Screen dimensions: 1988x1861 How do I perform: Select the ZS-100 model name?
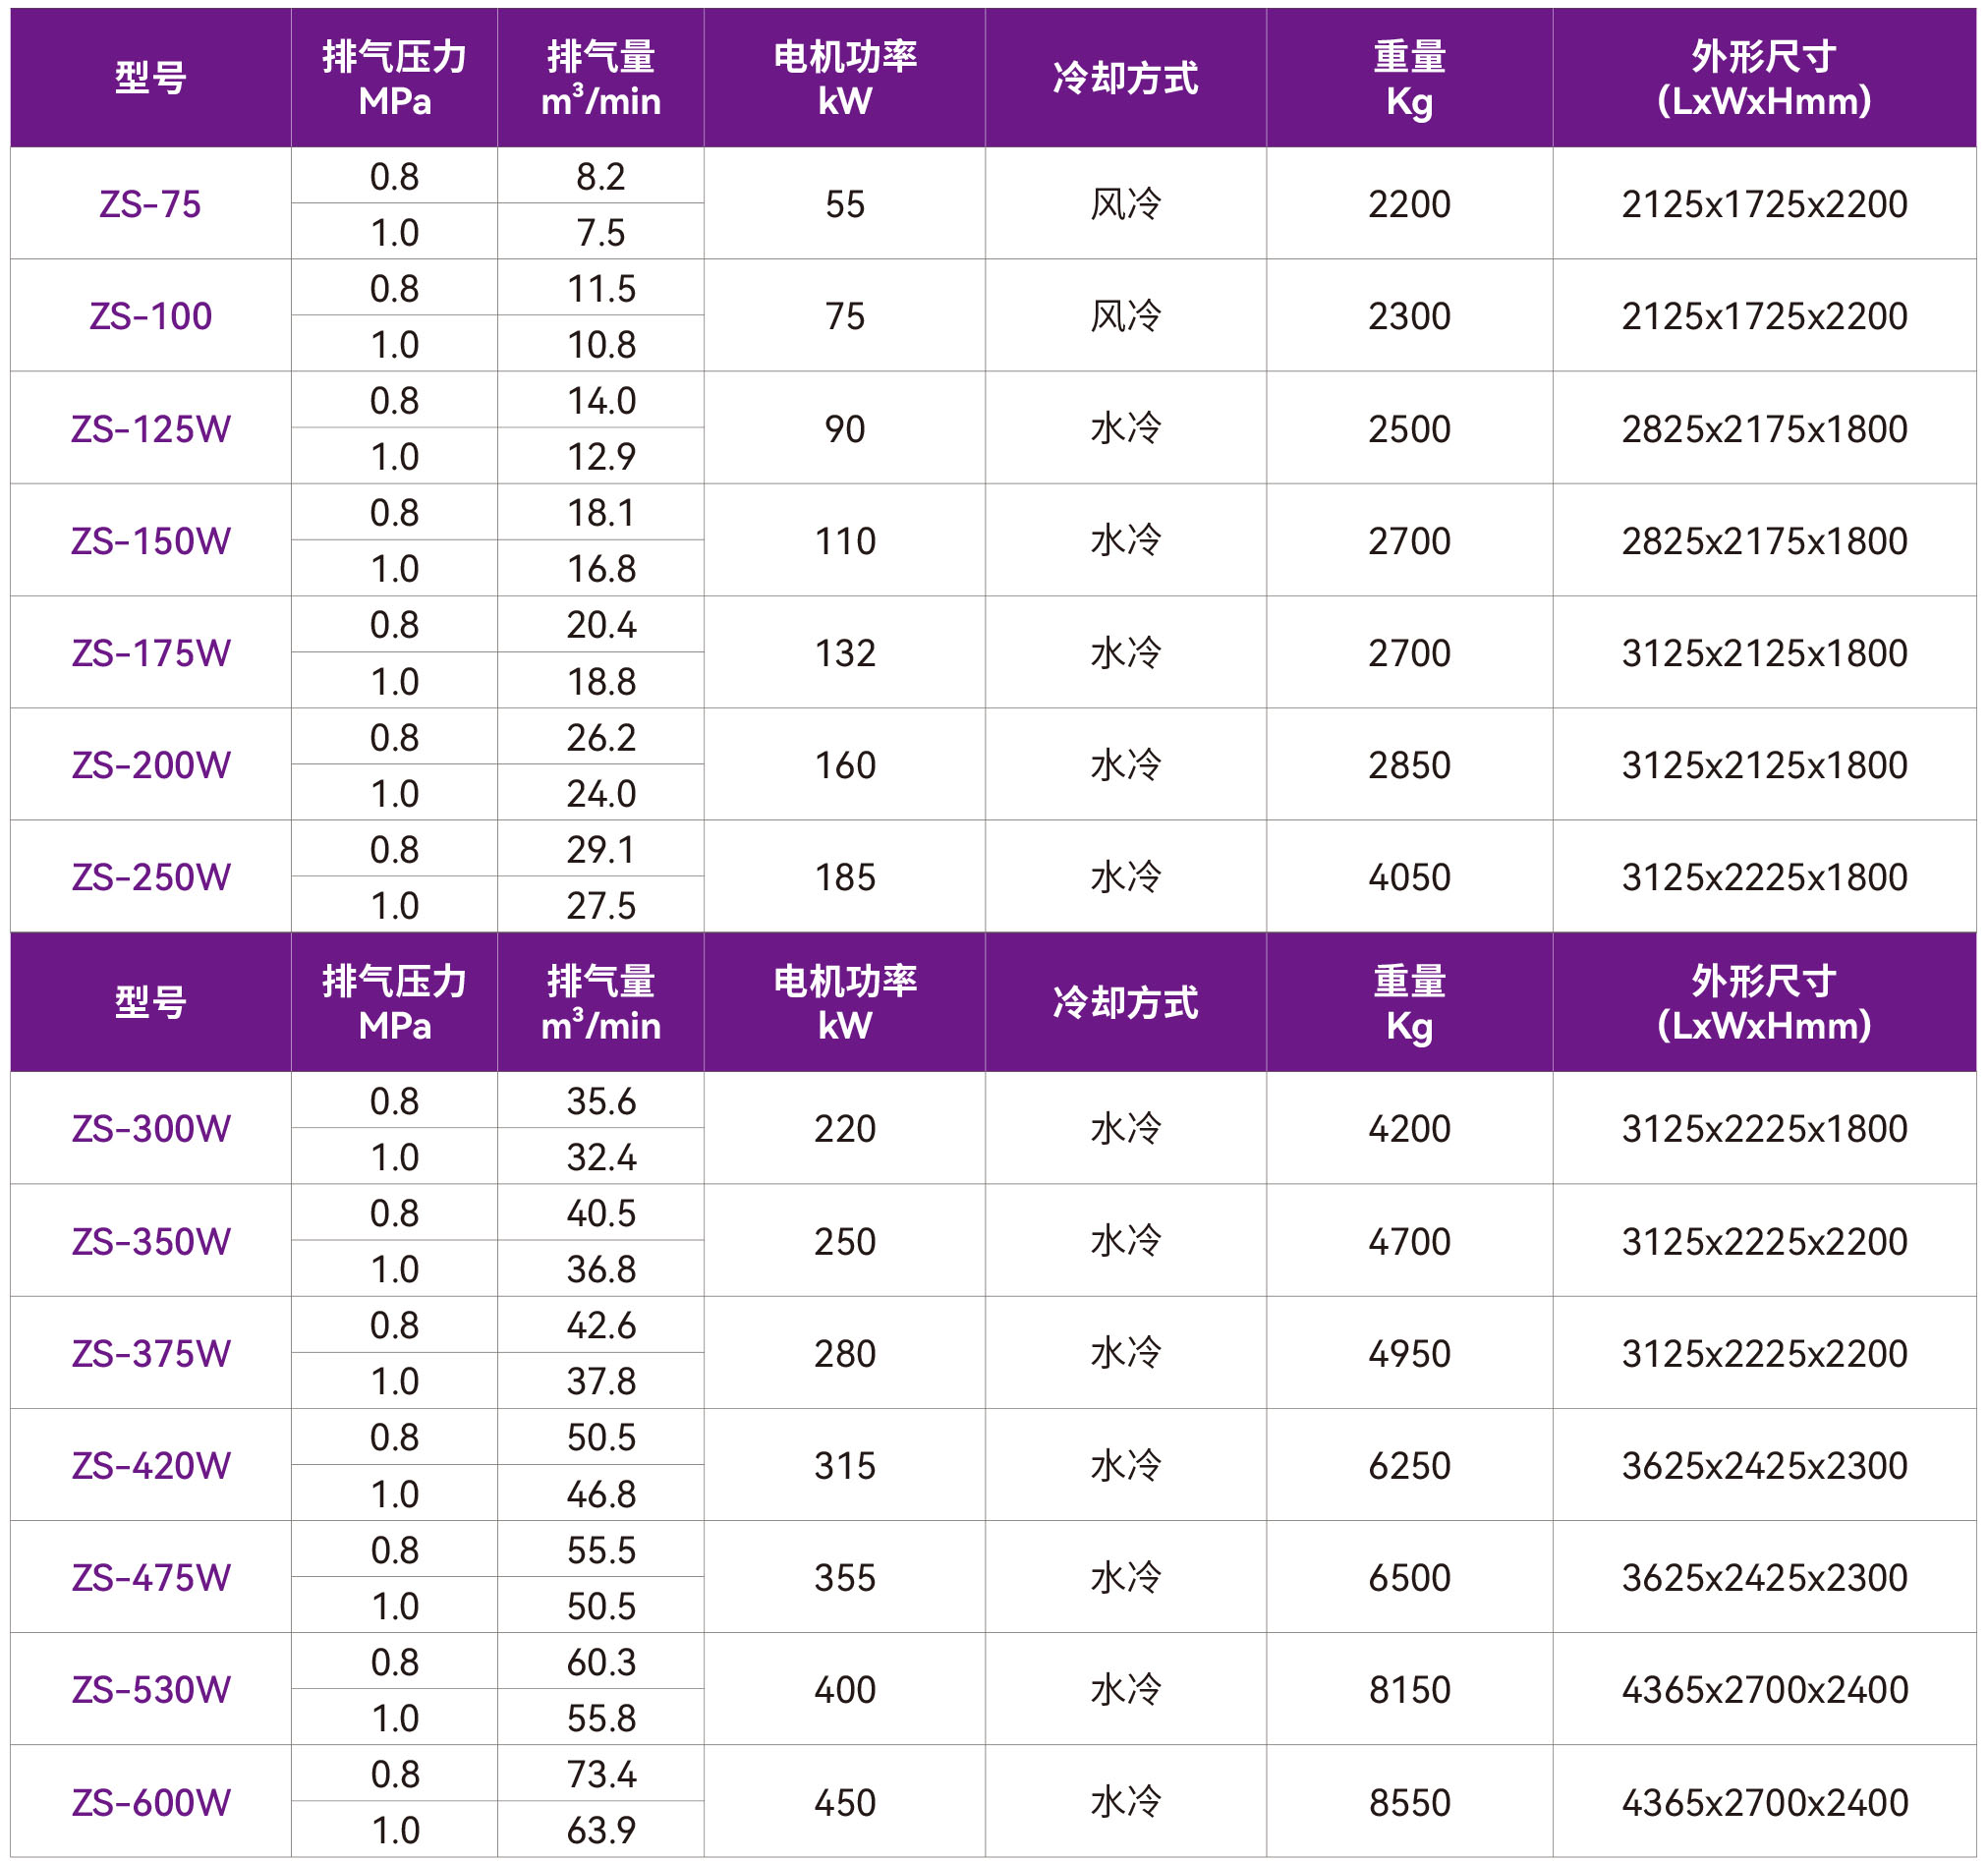[x=148, y=316]
